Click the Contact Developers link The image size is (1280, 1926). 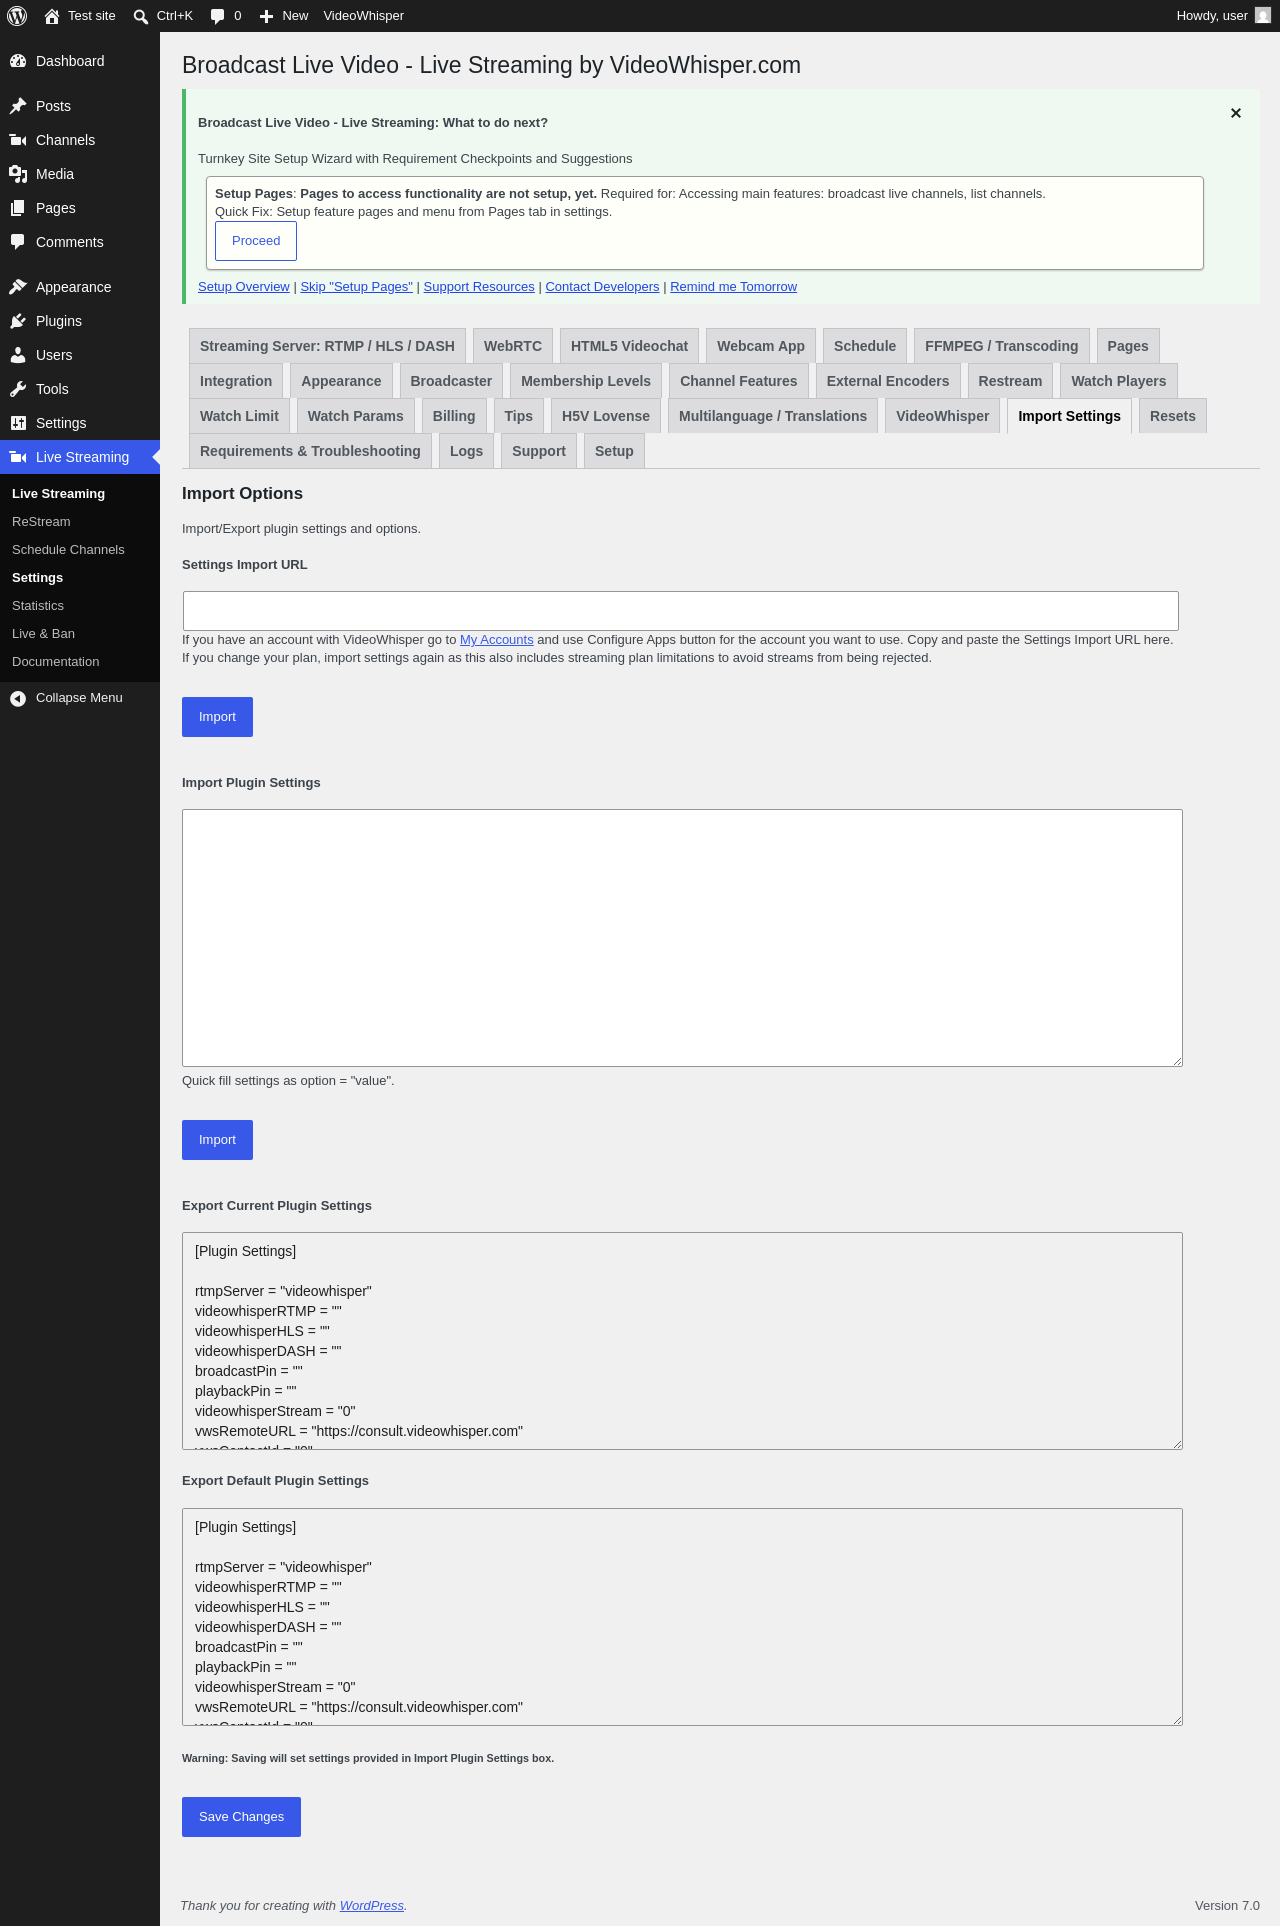602,287
